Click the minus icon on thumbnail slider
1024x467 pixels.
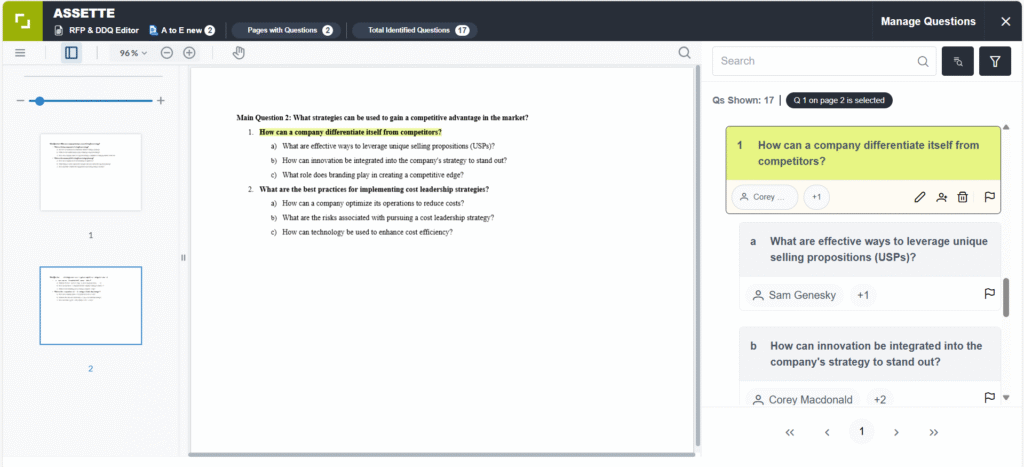[x=20, y=101]
